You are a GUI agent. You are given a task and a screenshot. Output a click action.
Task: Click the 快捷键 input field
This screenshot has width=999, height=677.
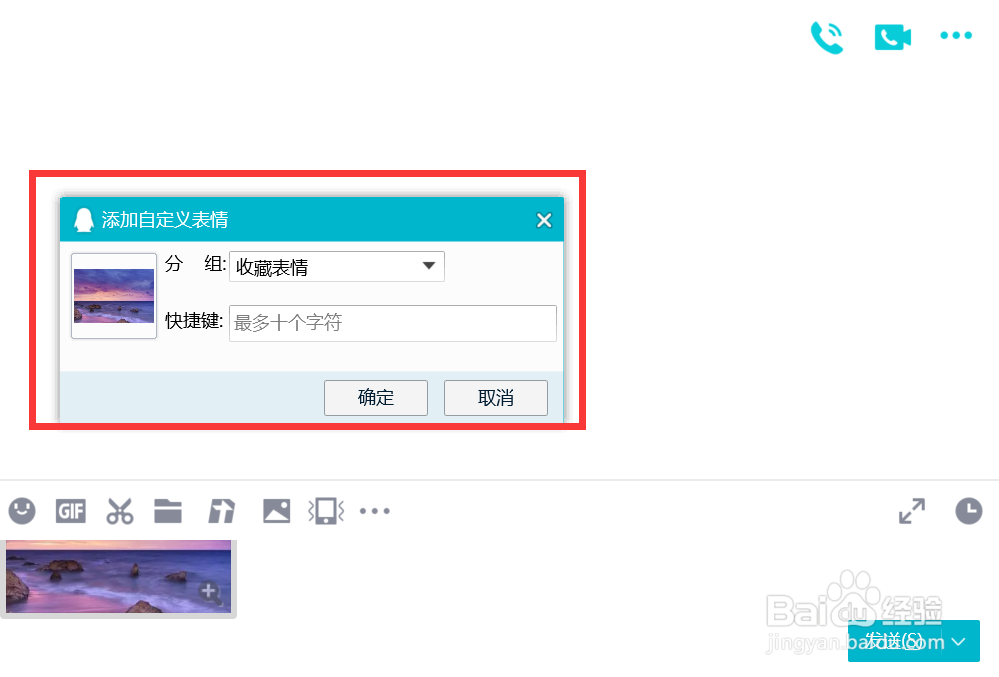pyautogui.click(x=392, y=323)
